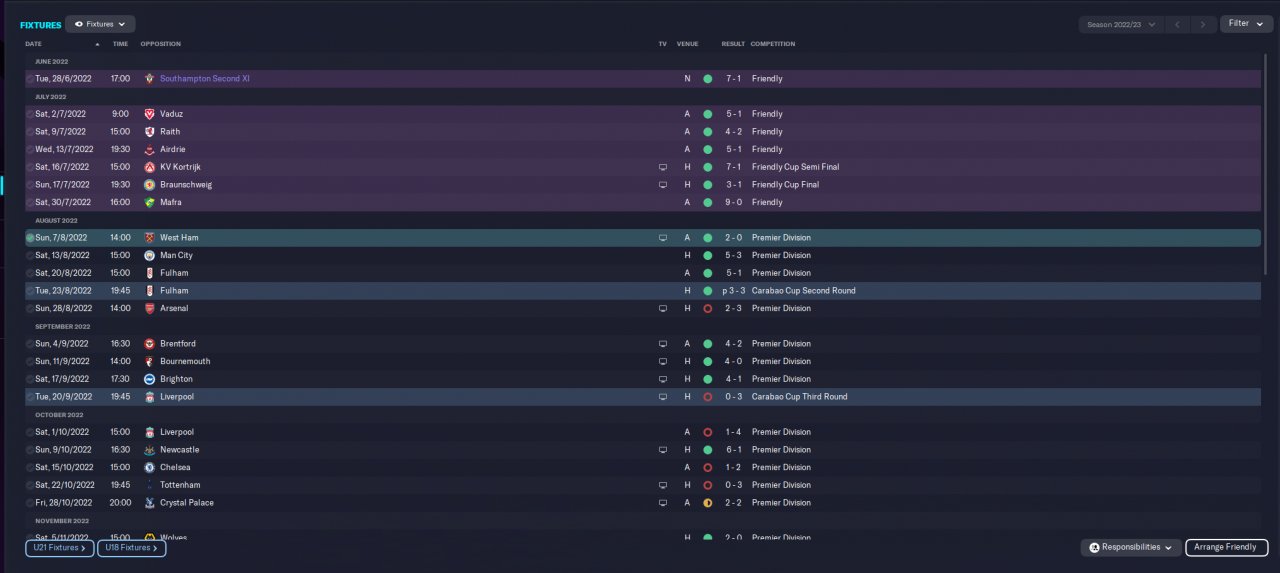Click the Vaduz club badge

(149, 114)
